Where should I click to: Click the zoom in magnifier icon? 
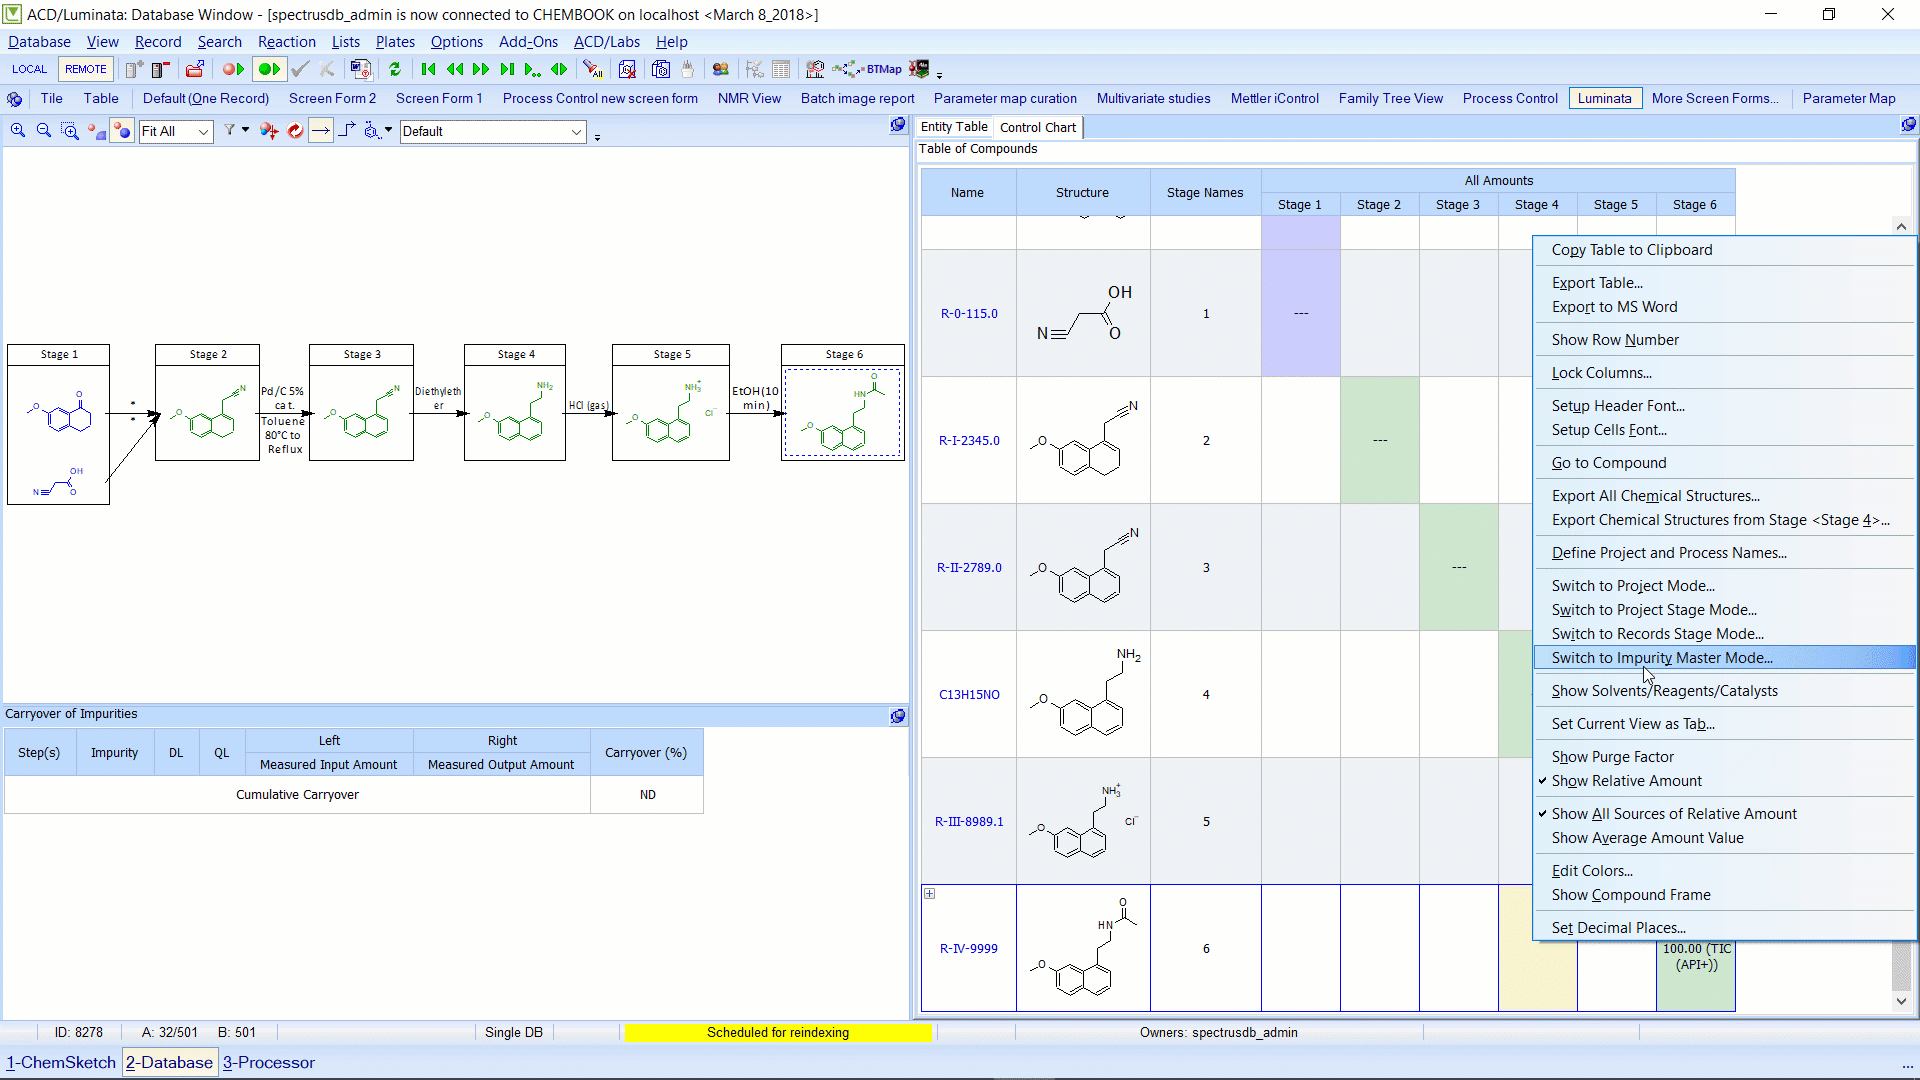18,131
